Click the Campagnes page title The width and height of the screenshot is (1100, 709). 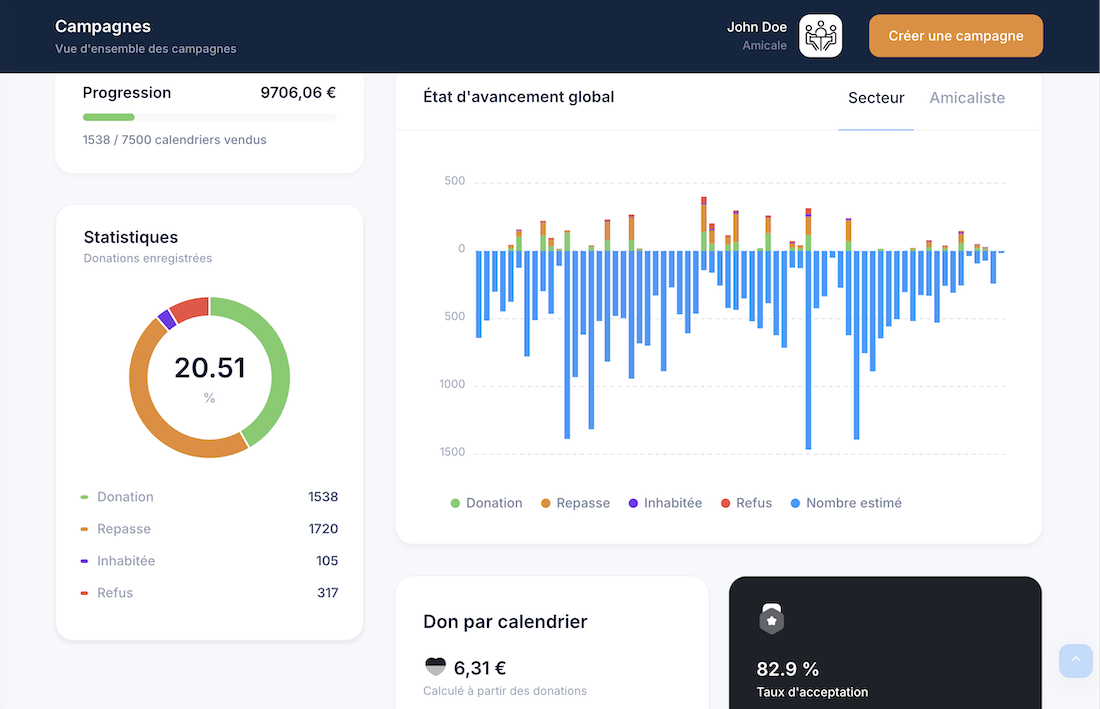(x=103, y=27)
